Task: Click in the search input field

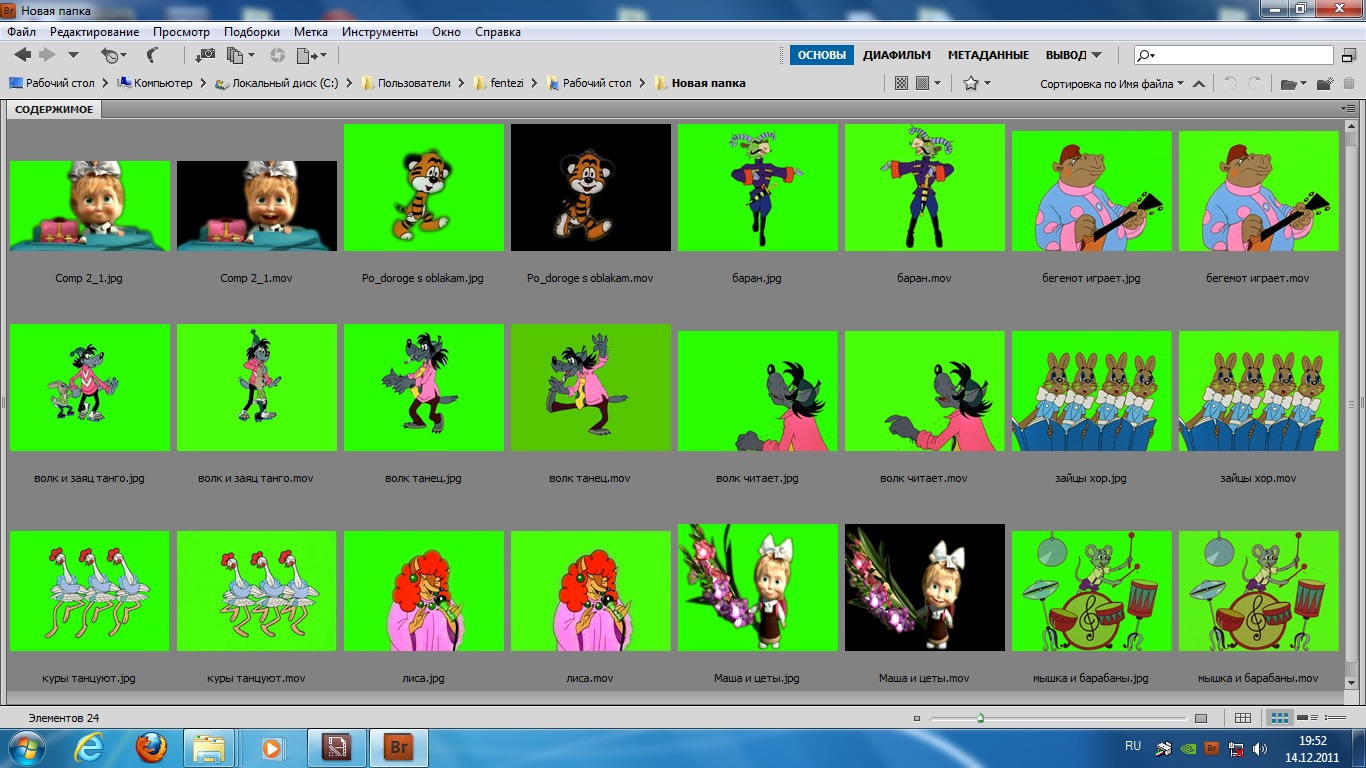Action: 1233,55
